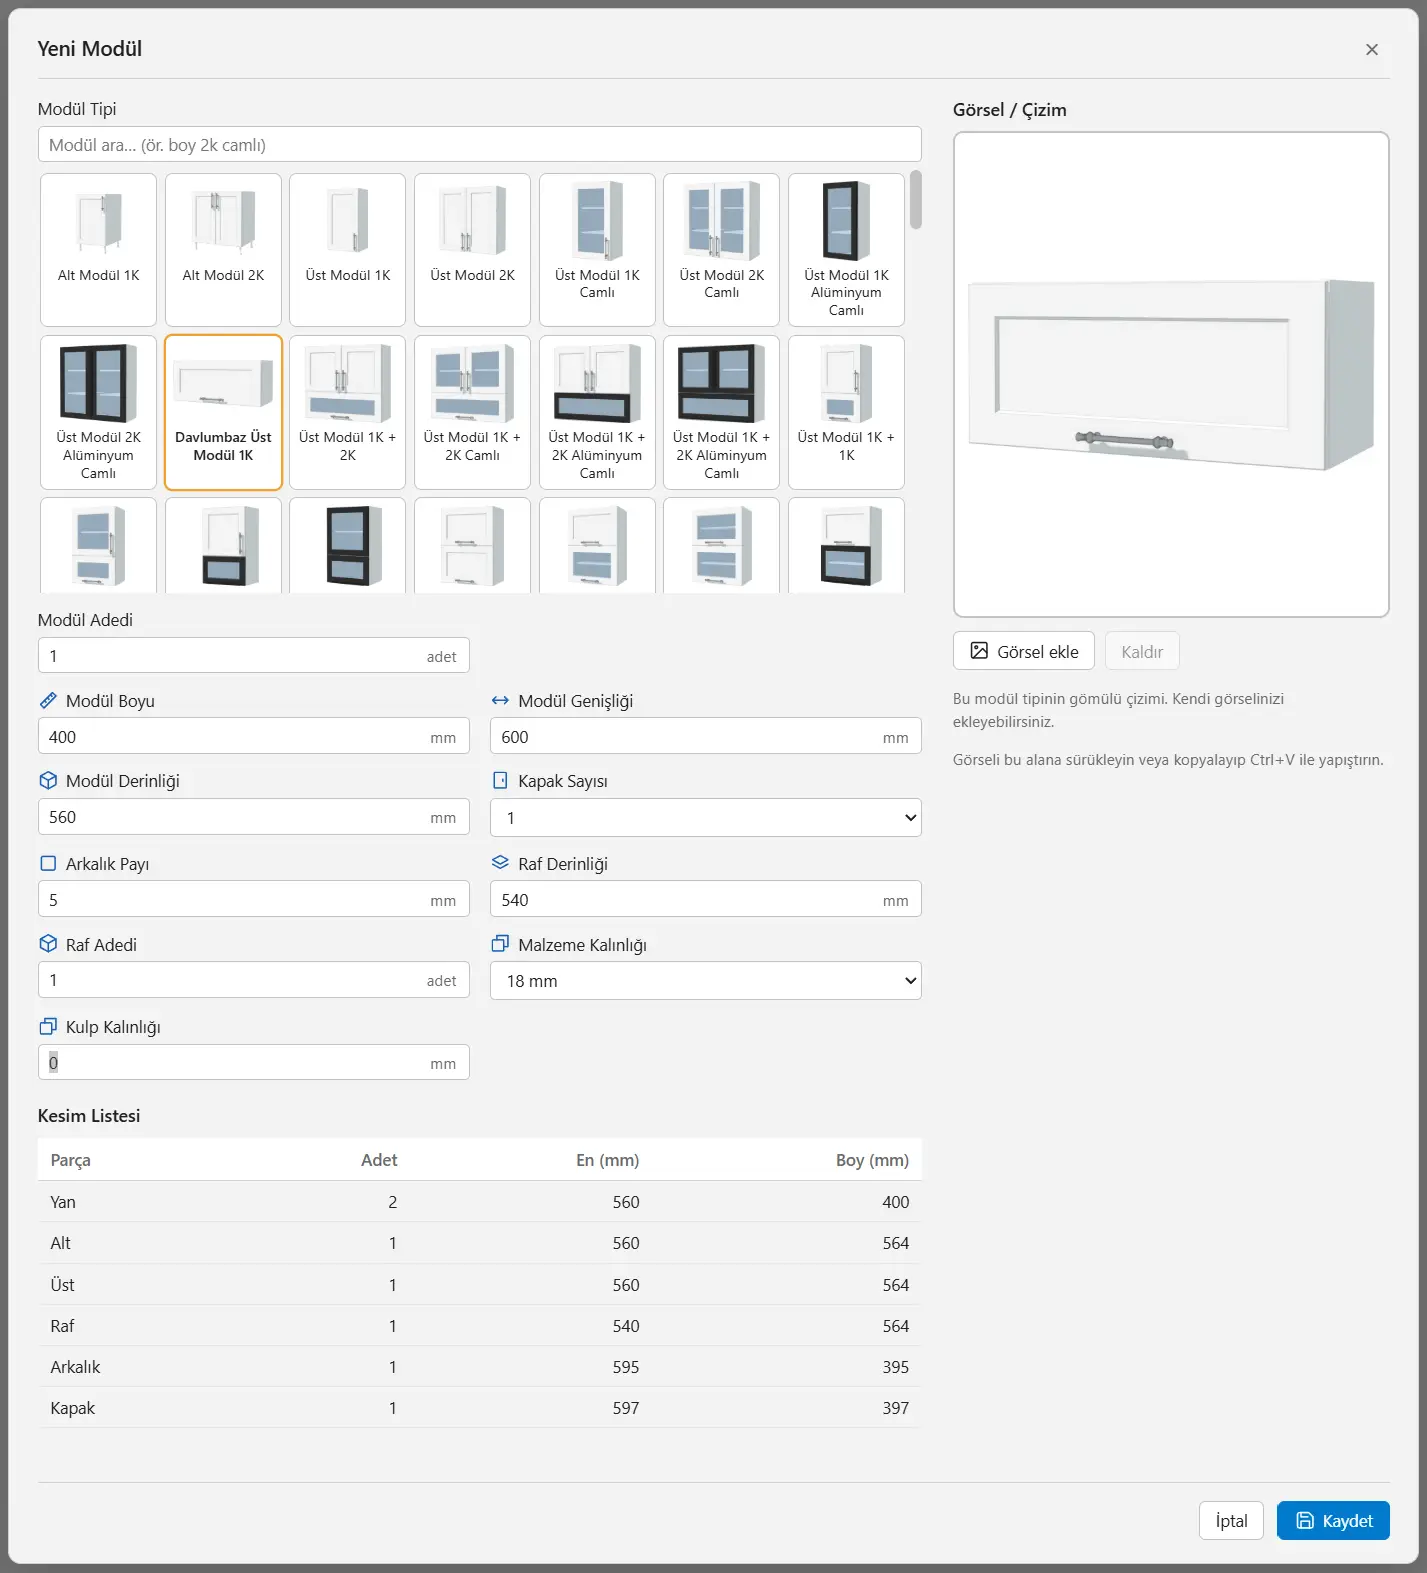Choose the Üst Modül 1K + 2K card
The width and height of the screenshot is (1427, 1573).
(x=347, y=412)
